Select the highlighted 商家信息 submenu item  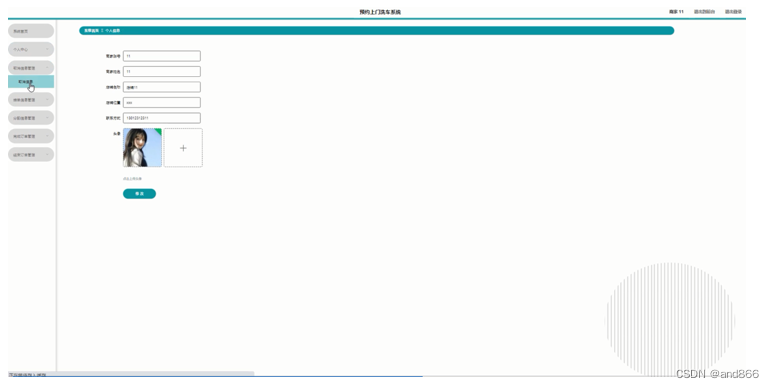pyautogui.click(x=31, y=82)
